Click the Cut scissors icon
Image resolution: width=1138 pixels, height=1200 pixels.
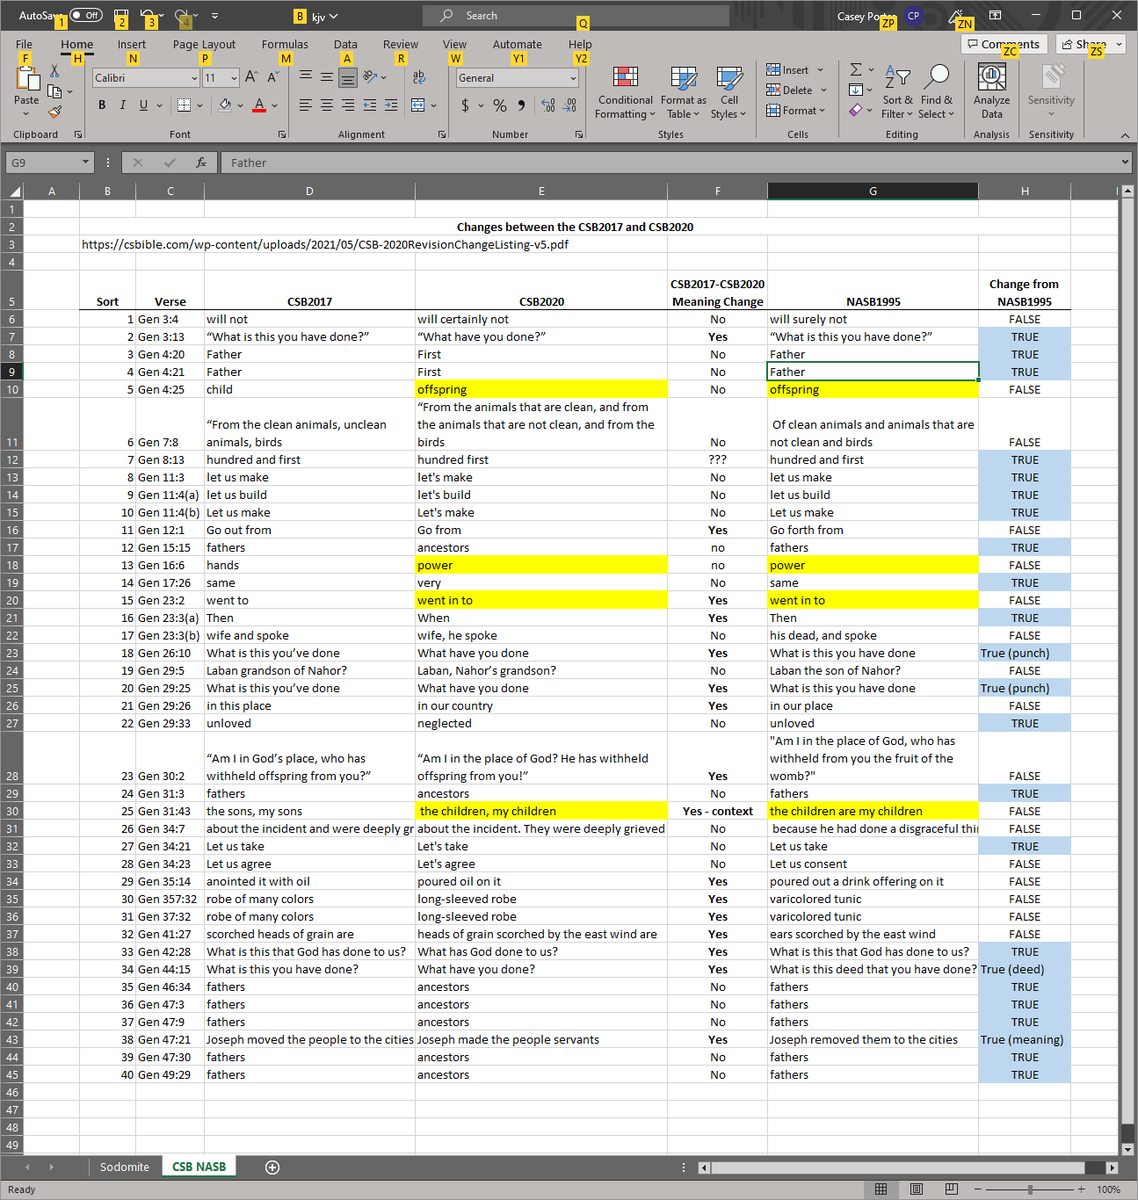point(54,71)
